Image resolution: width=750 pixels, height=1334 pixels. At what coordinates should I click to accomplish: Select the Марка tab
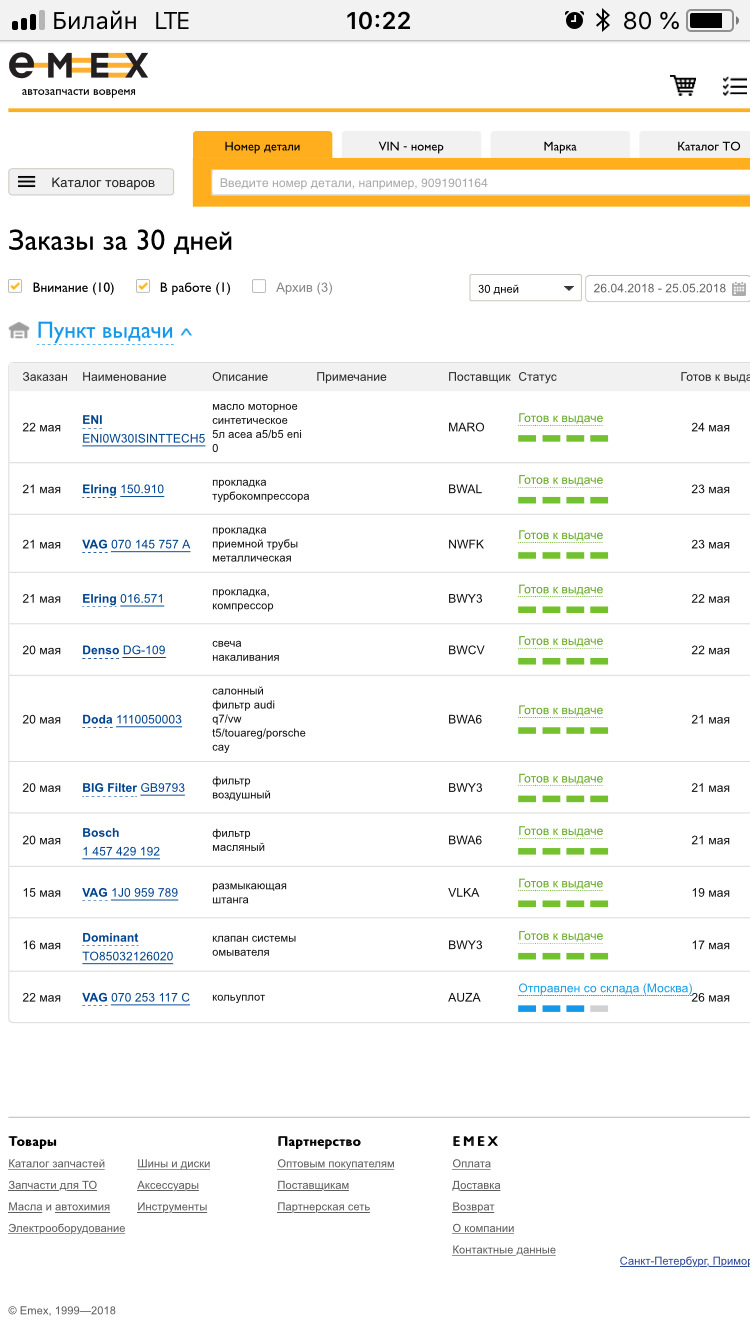pyautogui.click(x=560, y=146)
